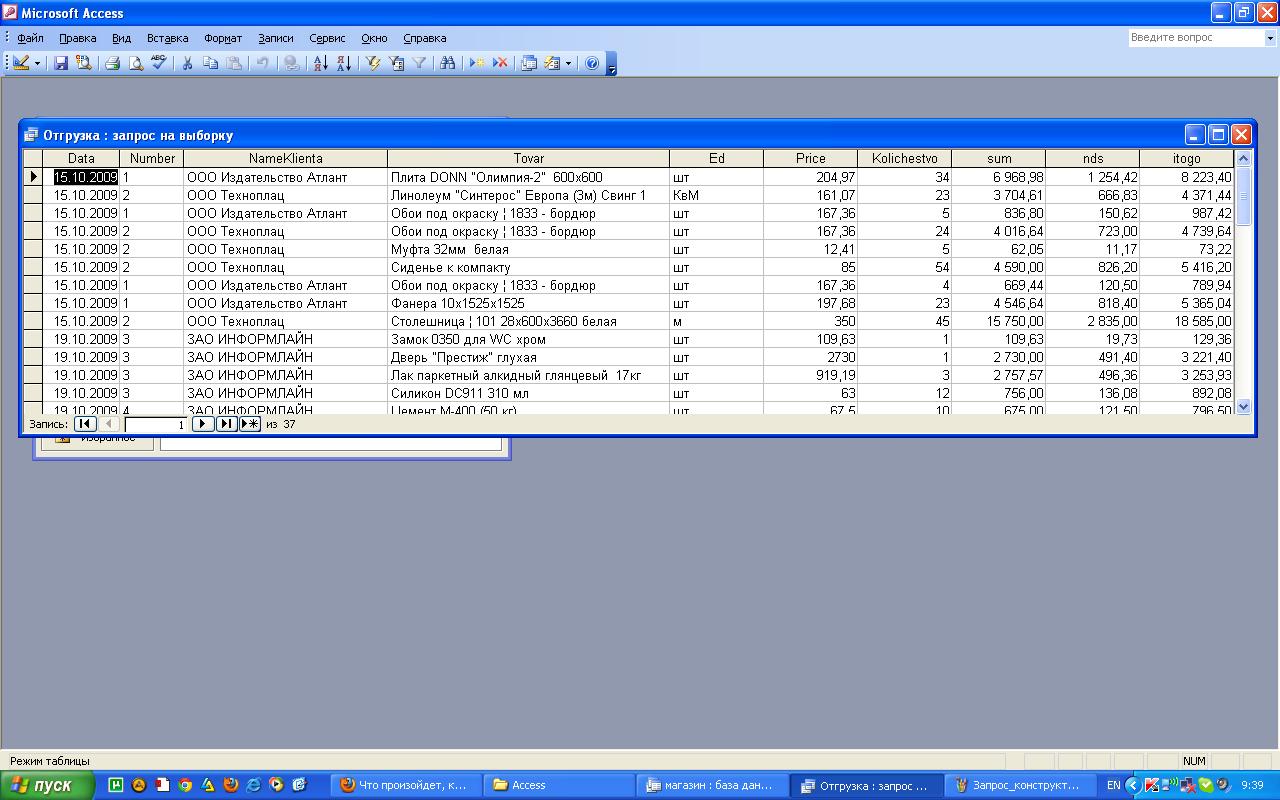1280x800 pixels.
Task: Click the Paste clipboard icon
Action: pyautogui.click(x=233, y=62)
